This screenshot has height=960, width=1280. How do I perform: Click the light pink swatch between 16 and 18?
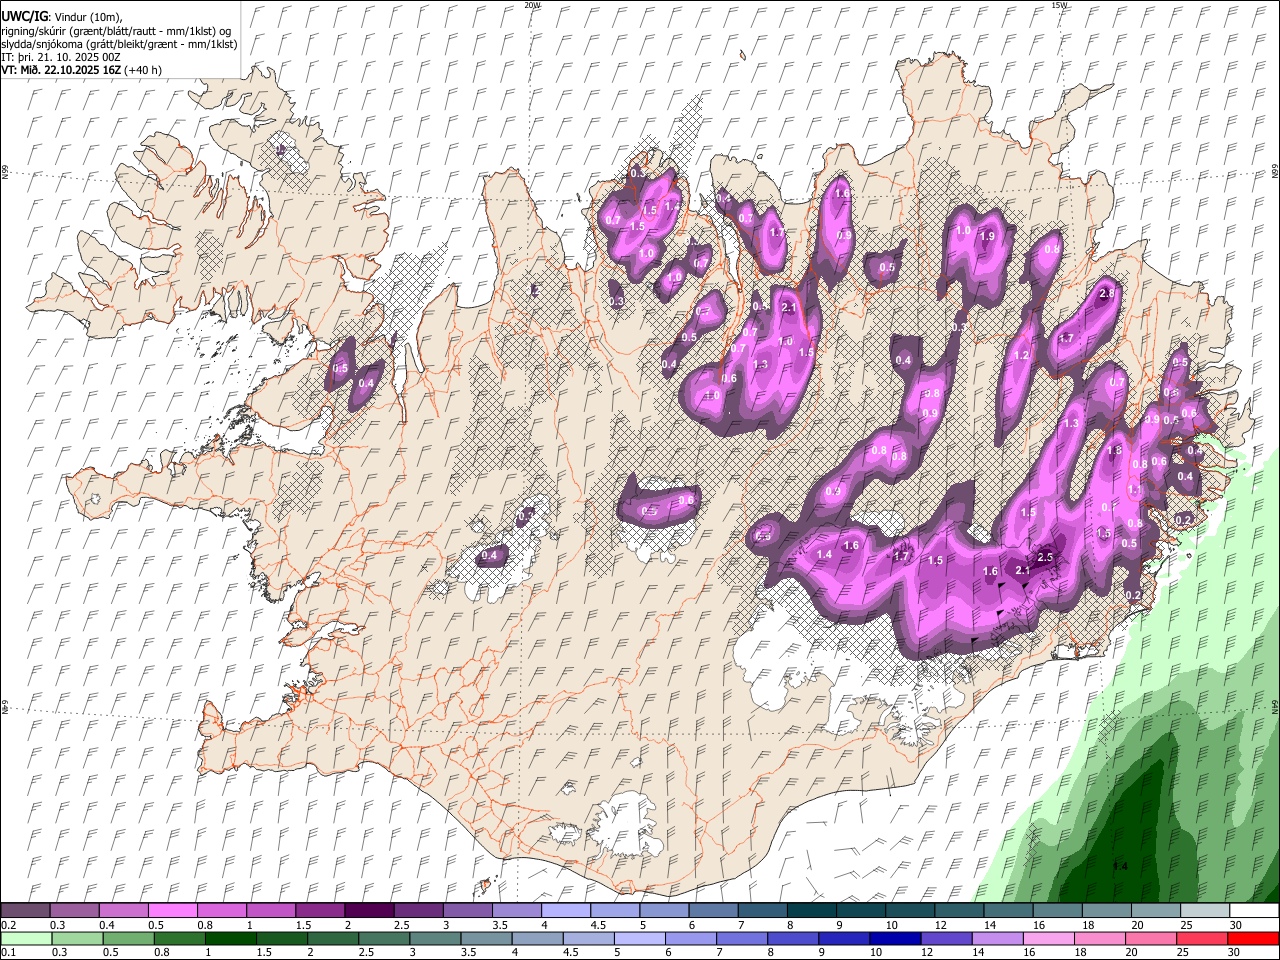click(x=1049, y=939)
